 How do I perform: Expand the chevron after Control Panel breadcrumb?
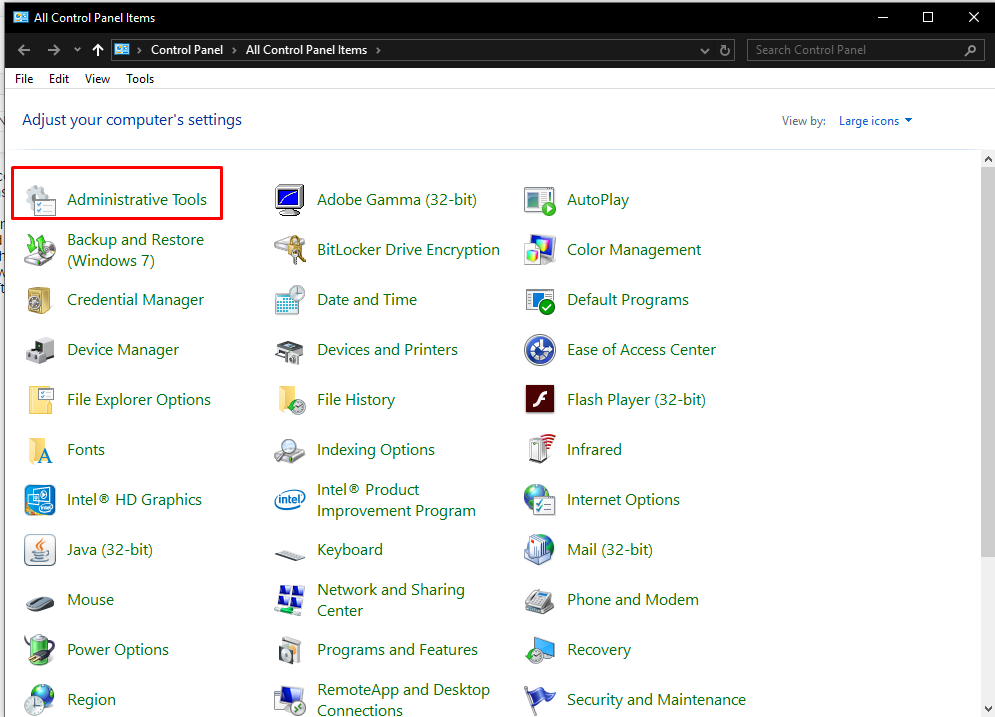pos(234,50)
